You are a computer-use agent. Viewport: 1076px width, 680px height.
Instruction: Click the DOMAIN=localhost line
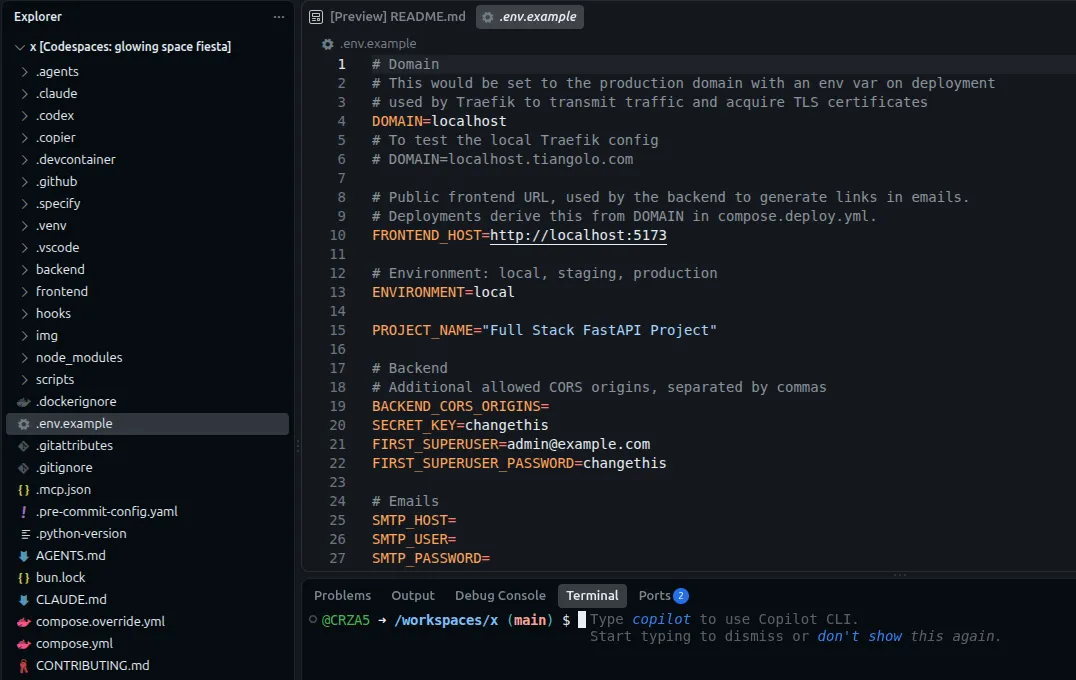(x=439, y=121)
